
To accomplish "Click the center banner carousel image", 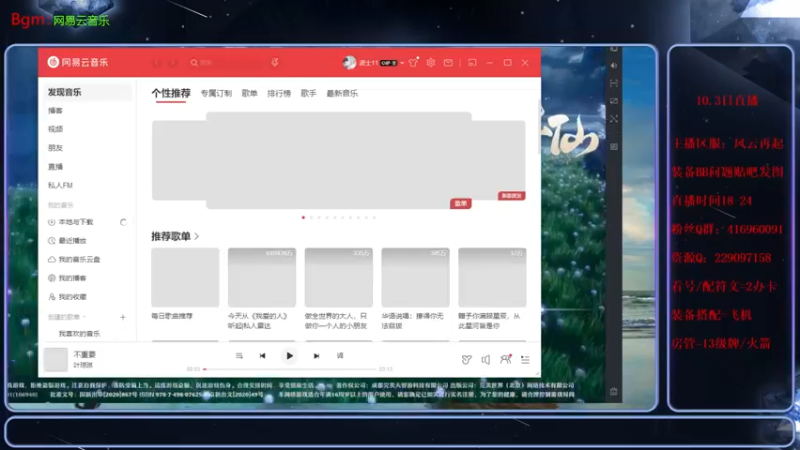I will click(x=339, y=160).
